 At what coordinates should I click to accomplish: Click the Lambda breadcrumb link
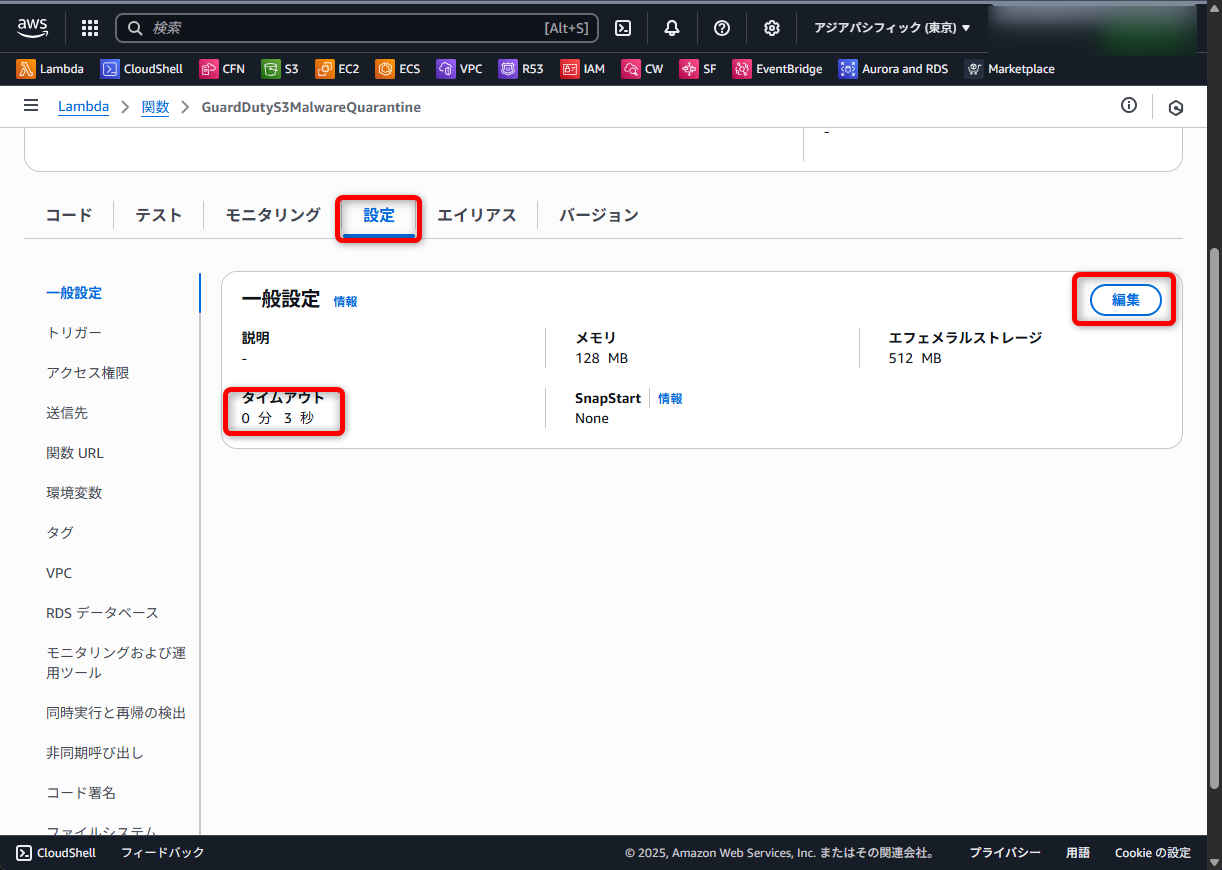point(83,107)
